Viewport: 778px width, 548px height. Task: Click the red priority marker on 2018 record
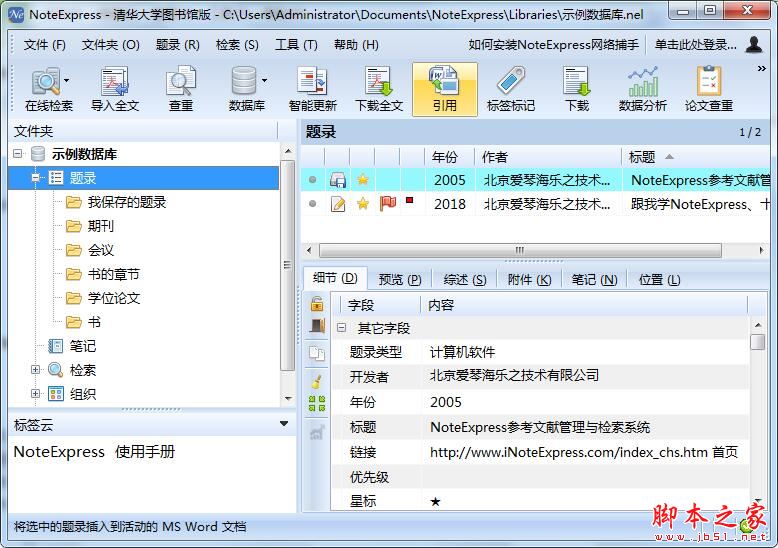[409, 200]
